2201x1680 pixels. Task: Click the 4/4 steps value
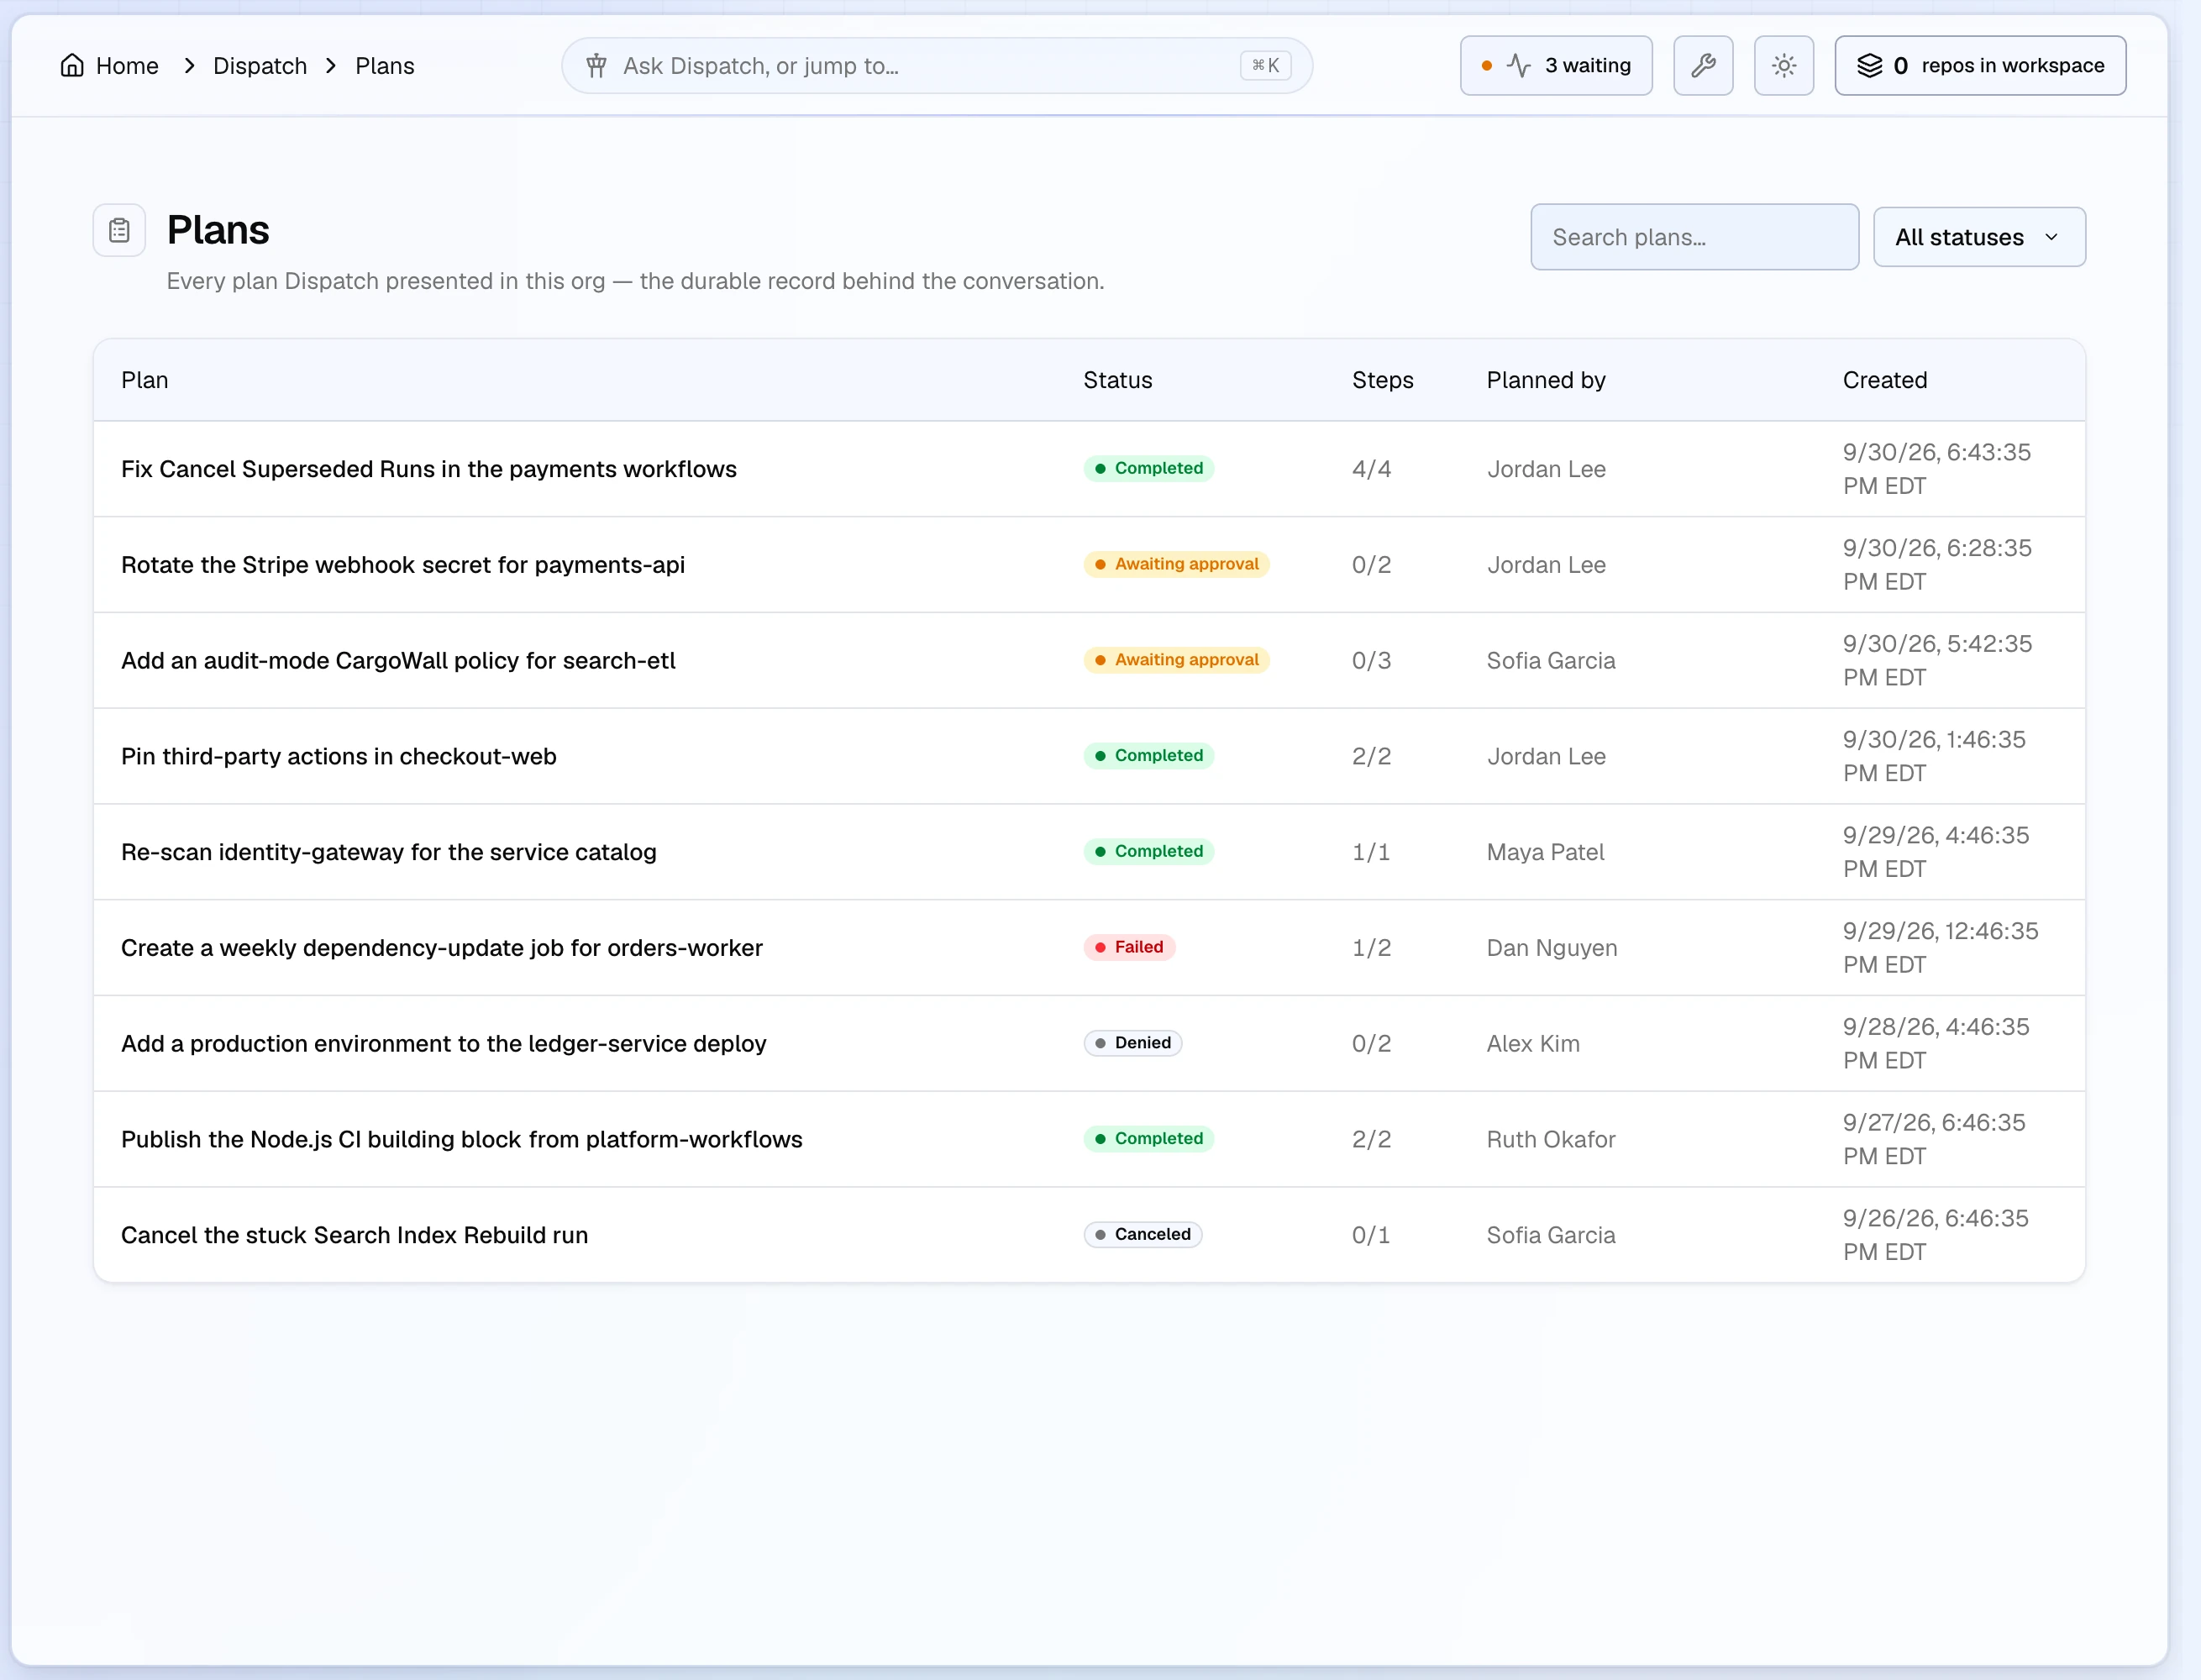[1371, 469]
